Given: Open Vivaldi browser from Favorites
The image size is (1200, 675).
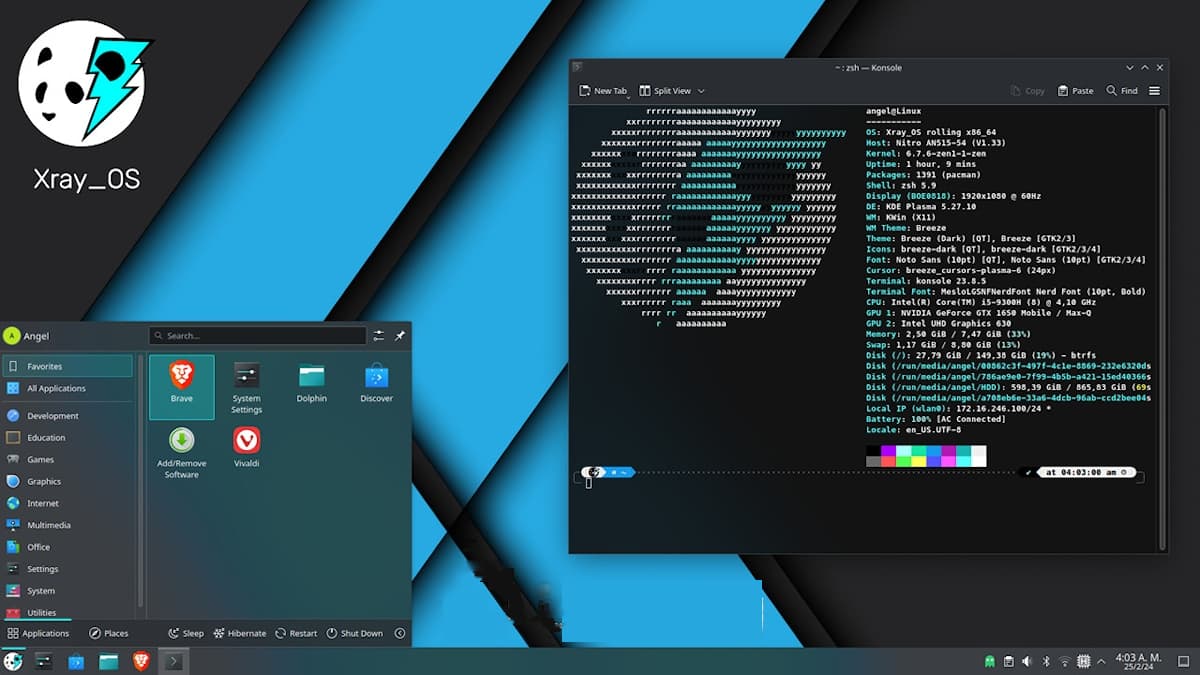Looking at the screenshot, I should (x=246, y=447).
